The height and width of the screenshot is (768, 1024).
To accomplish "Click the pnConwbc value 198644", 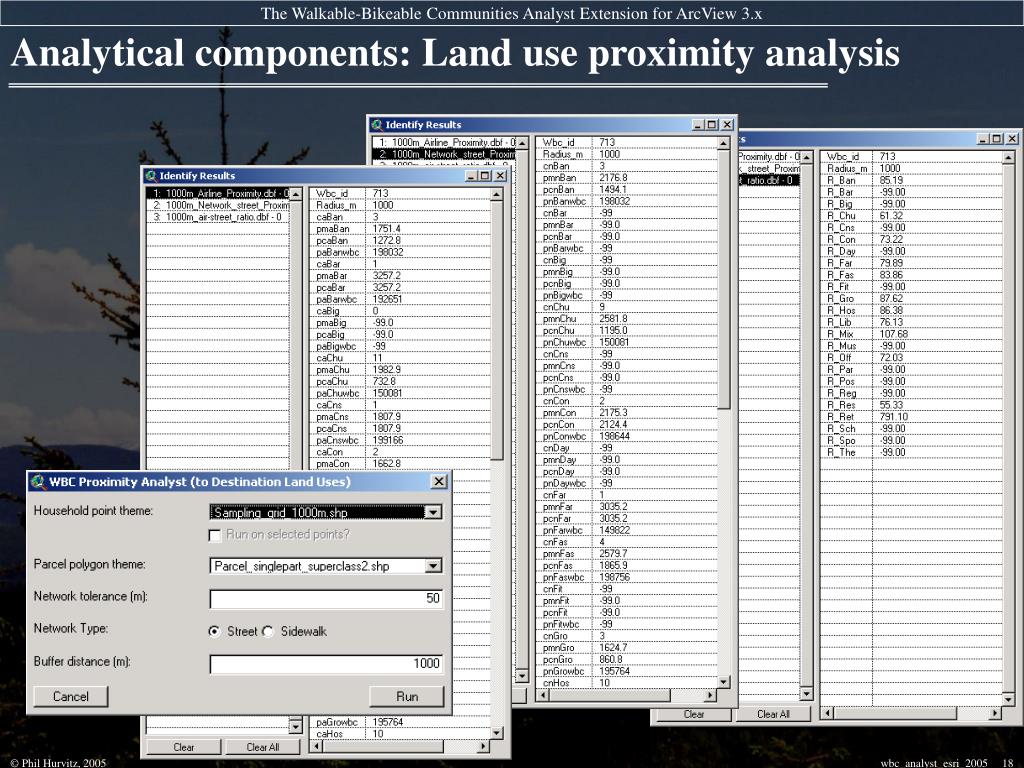I will click(615, 436).
